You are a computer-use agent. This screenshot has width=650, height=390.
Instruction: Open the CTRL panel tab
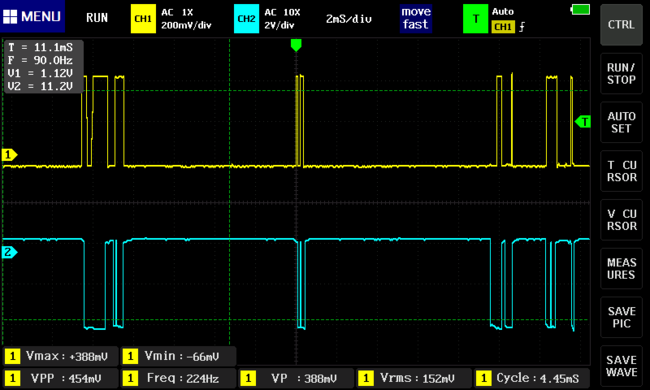(x=621, y=25)
